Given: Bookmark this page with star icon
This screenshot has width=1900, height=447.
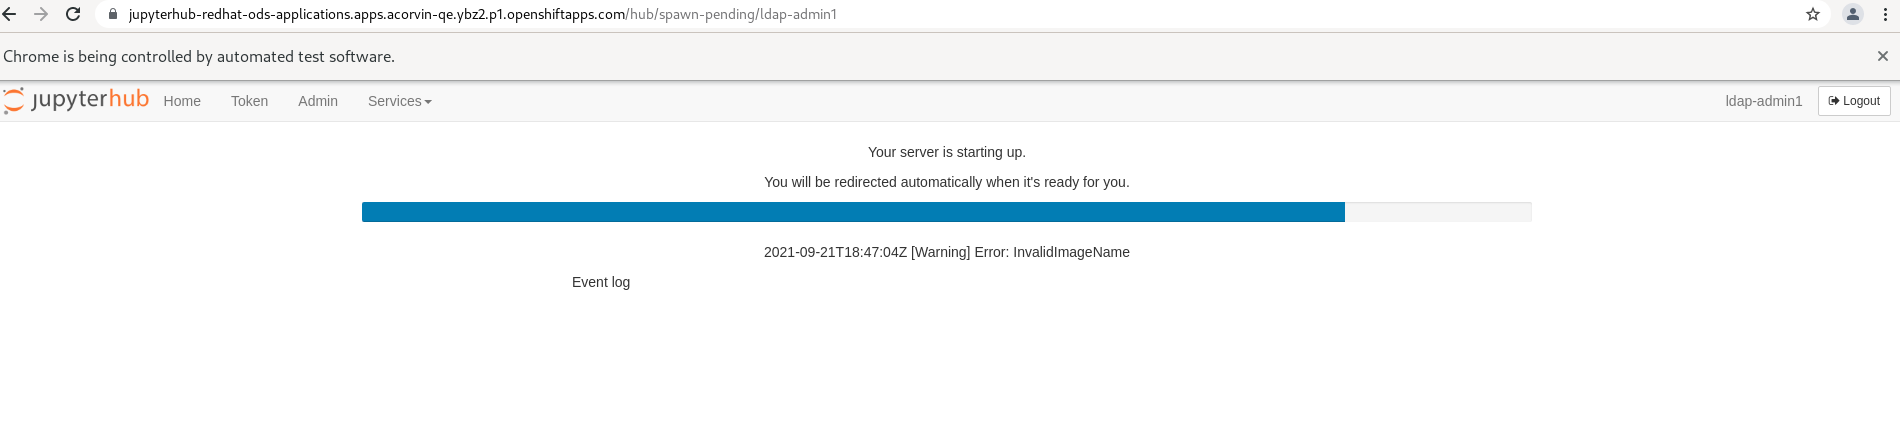Looking at the screenshot, I should coord(1813,14).
